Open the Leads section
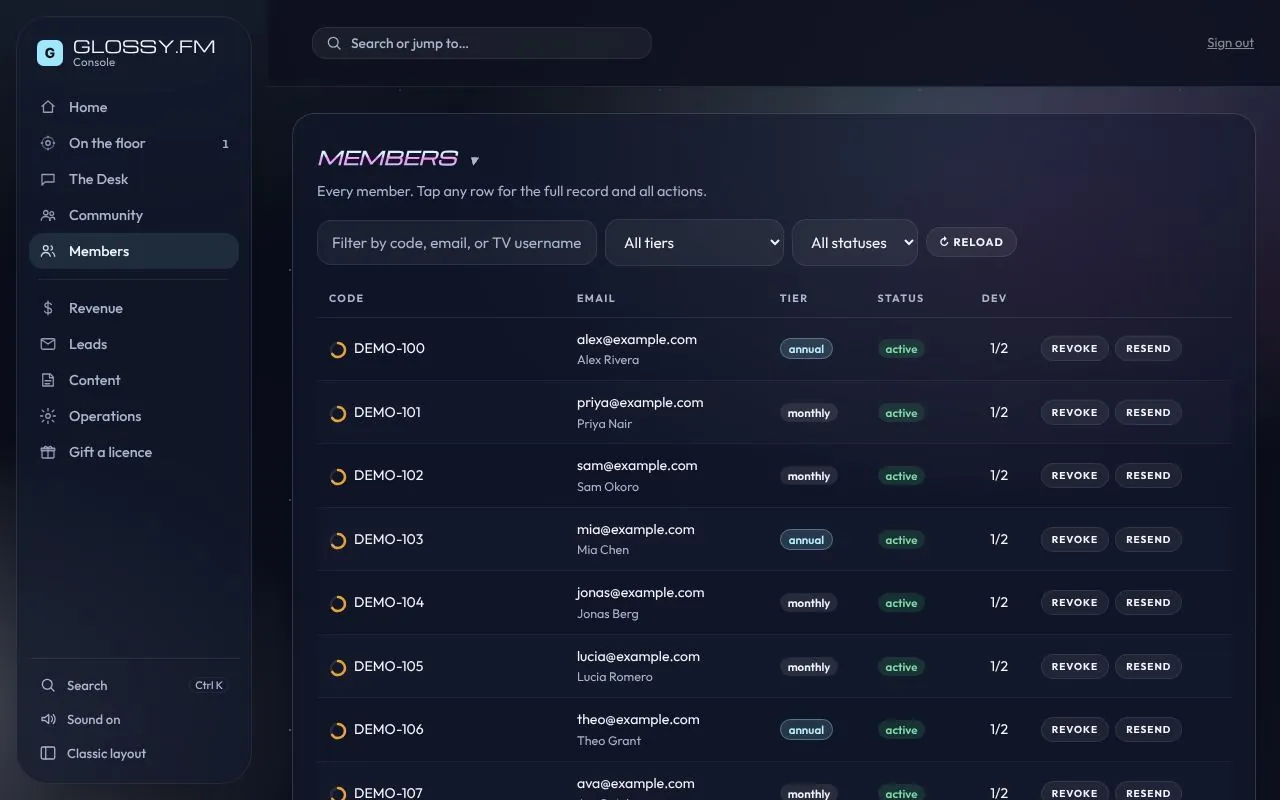Screen dimensions: 1280x800 click(x=134, y=344)
